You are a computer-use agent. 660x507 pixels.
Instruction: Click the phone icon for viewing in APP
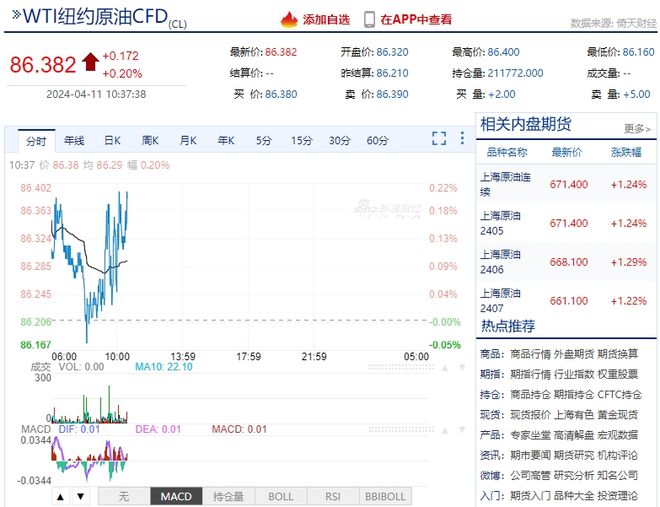[x=369, y=20]
